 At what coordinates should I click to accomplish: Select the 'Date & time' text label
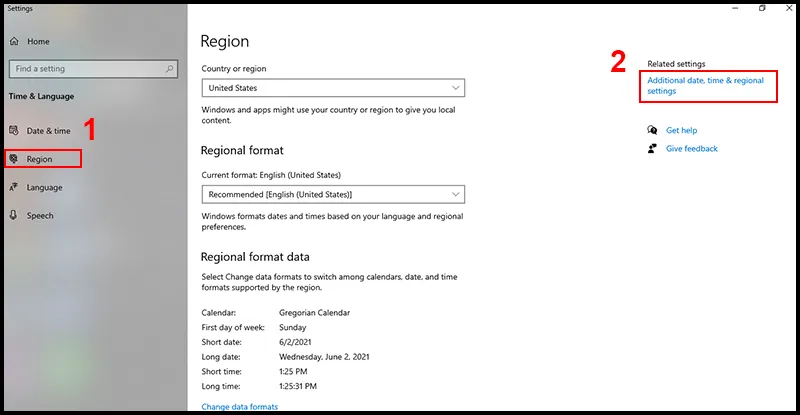click(48, 131)
